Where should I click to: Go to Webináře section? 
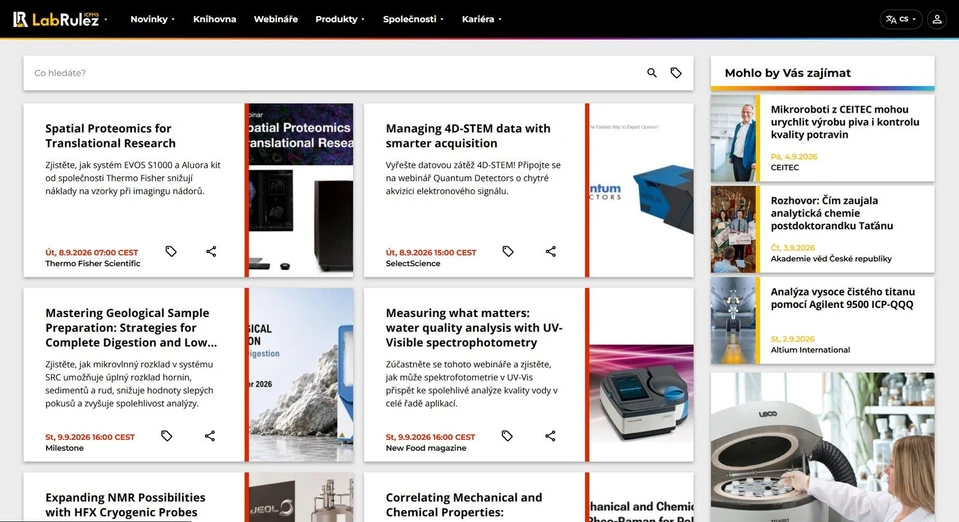(x=276, y=19)
